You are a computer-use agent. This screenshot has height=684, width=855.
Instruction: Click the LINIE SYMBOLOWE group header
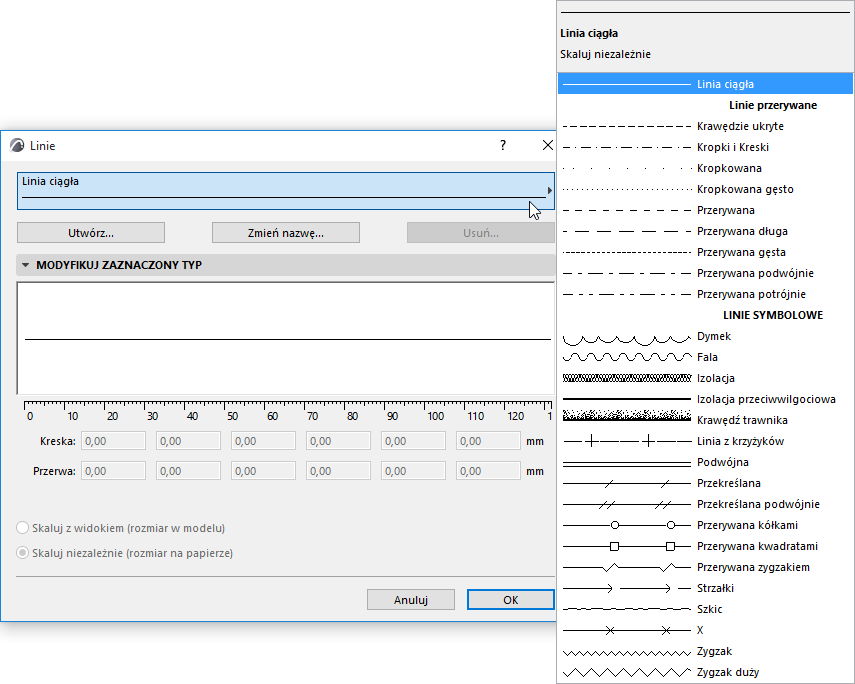tap(773, 315)
